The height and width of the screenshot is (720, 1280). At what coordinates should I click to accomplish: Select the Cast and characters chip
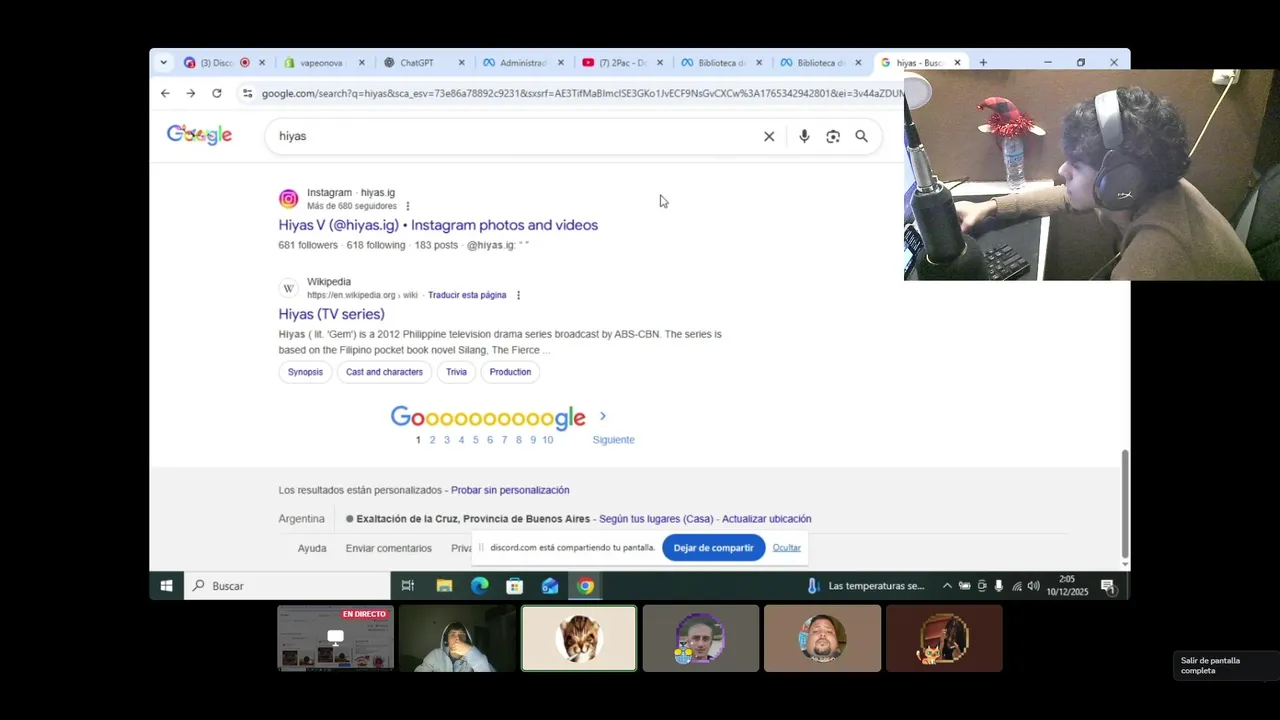point(384,372)
